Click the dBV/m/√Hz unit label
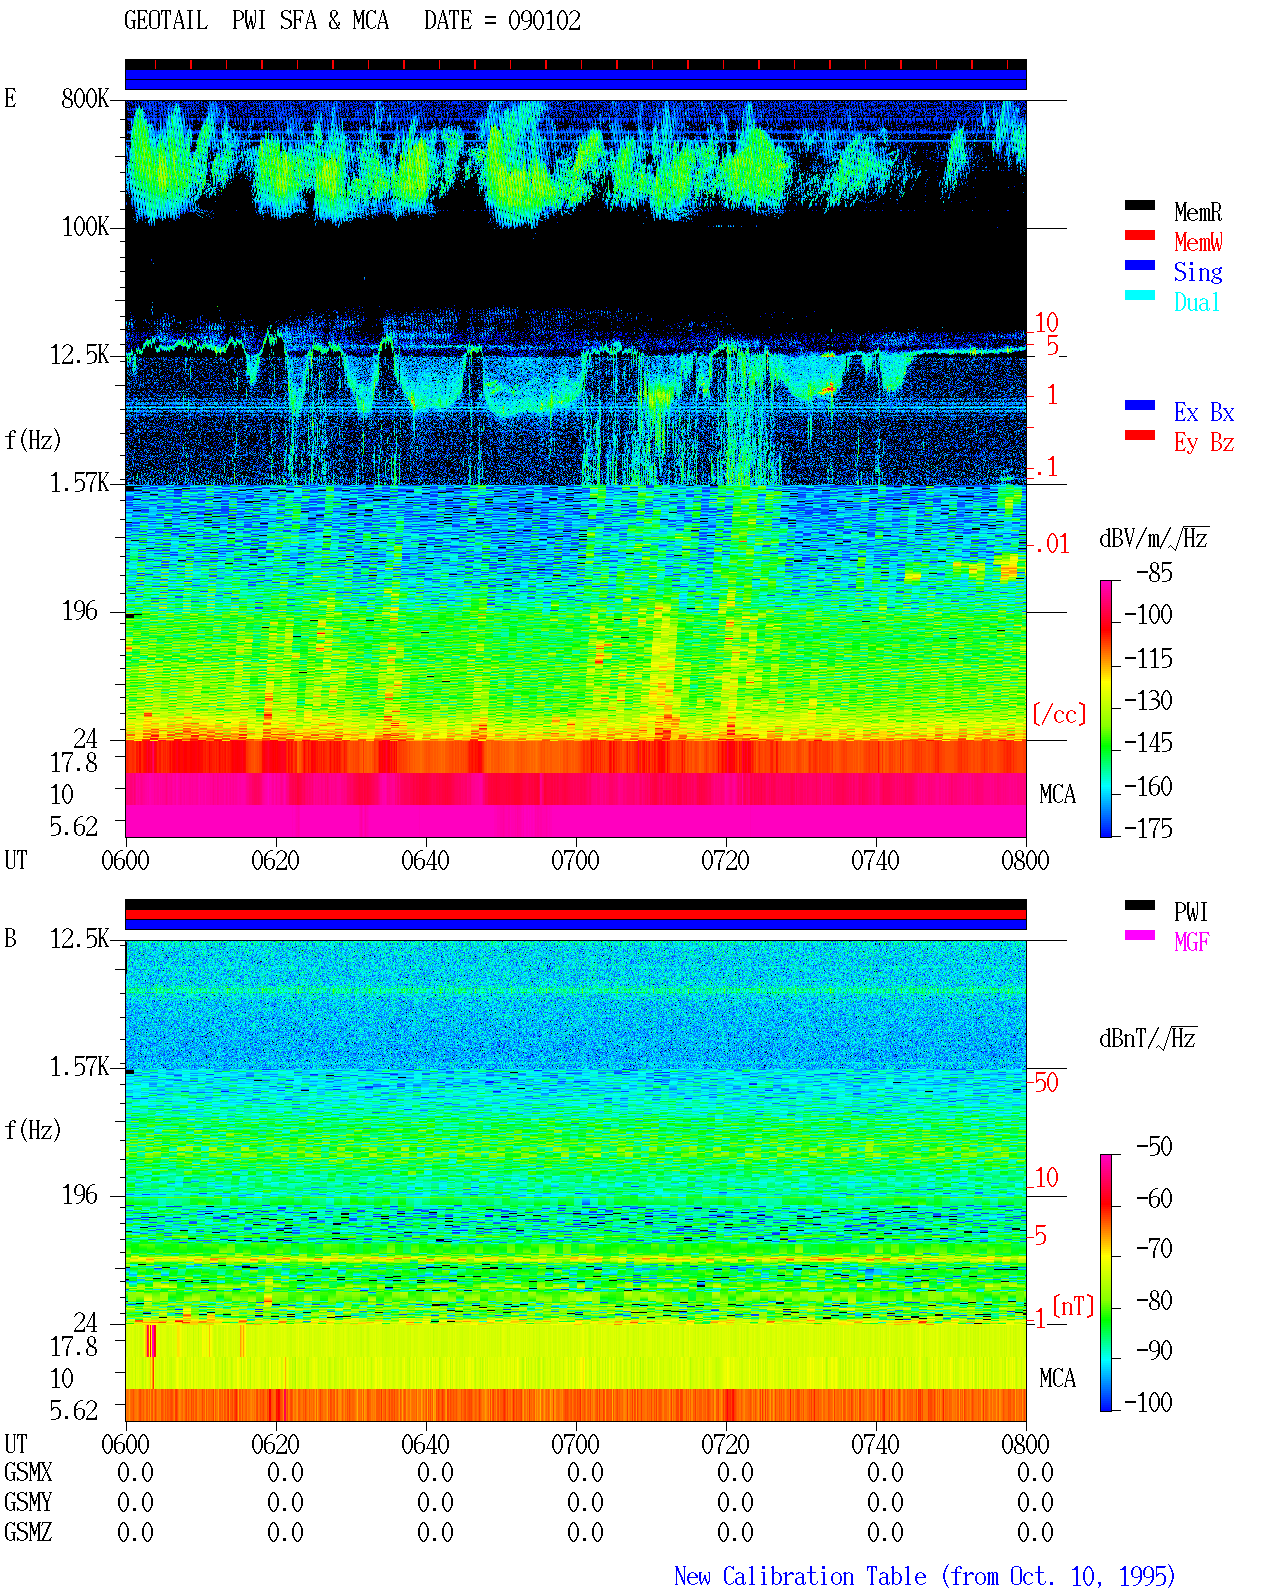The height and width of the screenshot is (1593, 1280). click(1154, 538)
